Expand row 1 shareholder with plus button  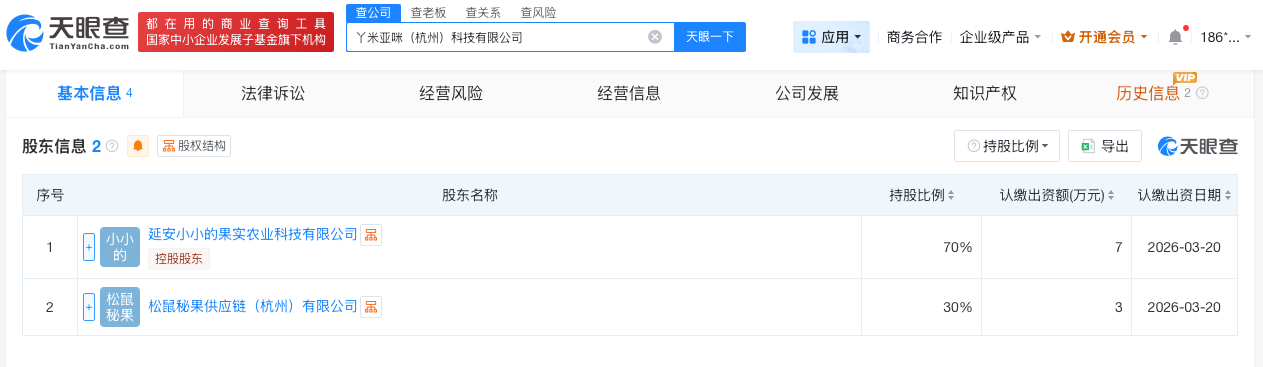89,247
